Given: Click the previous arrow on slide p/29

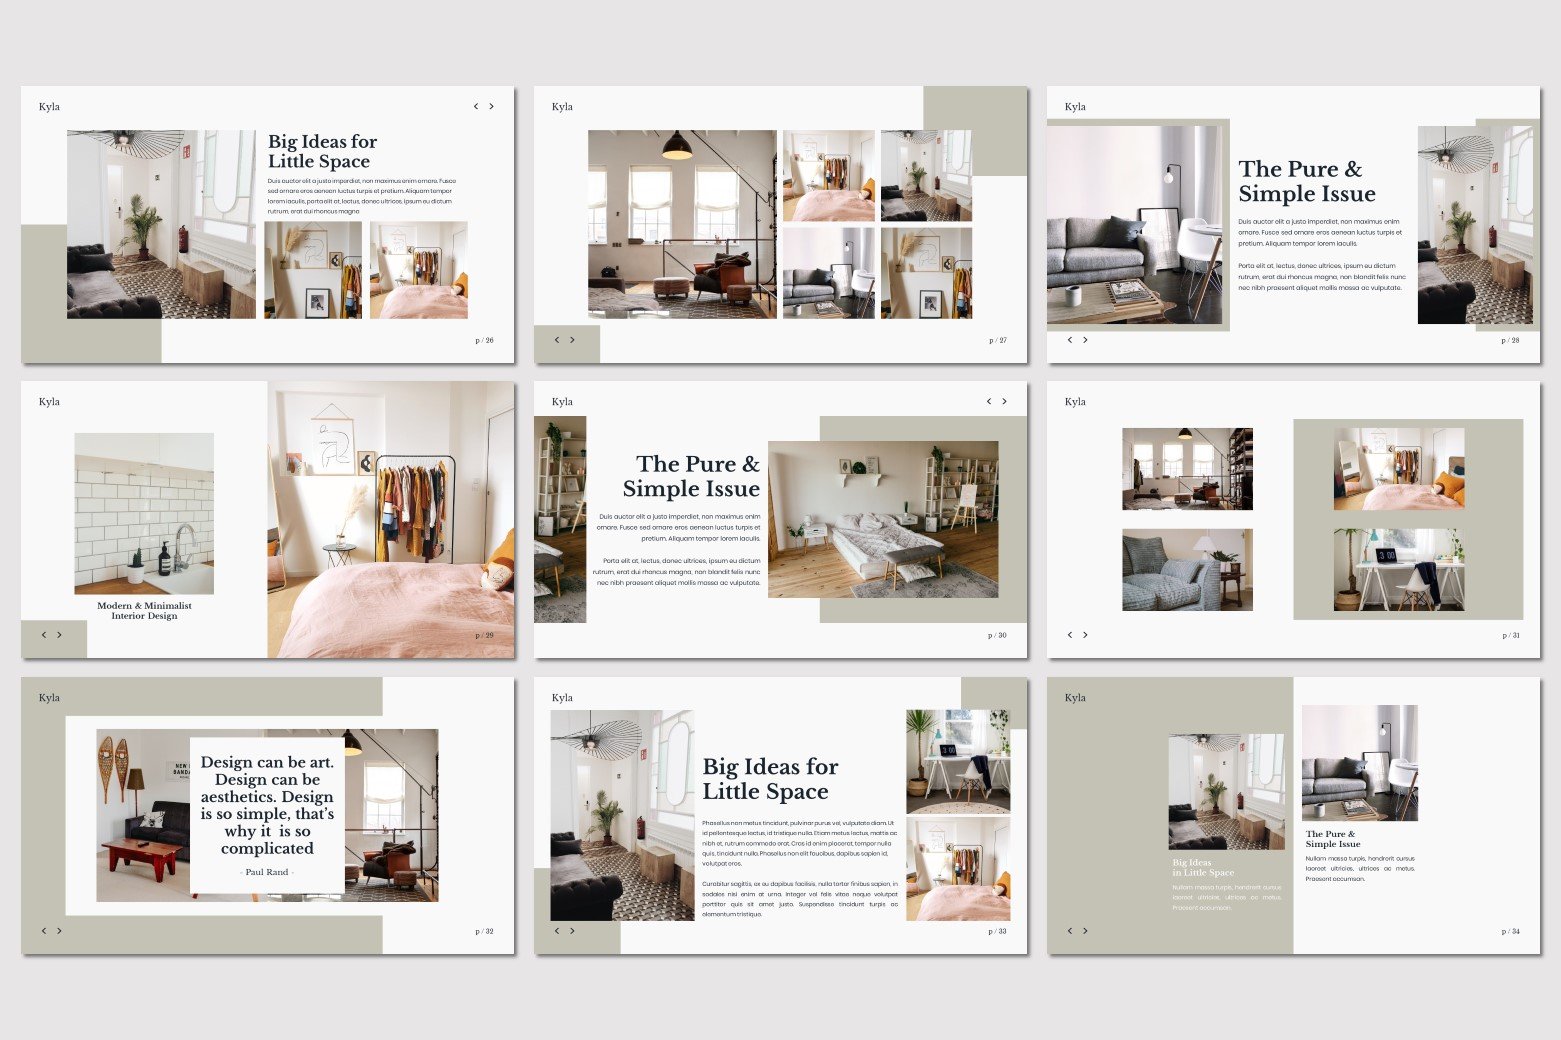Looking at the screenshot, I should 44,635.
